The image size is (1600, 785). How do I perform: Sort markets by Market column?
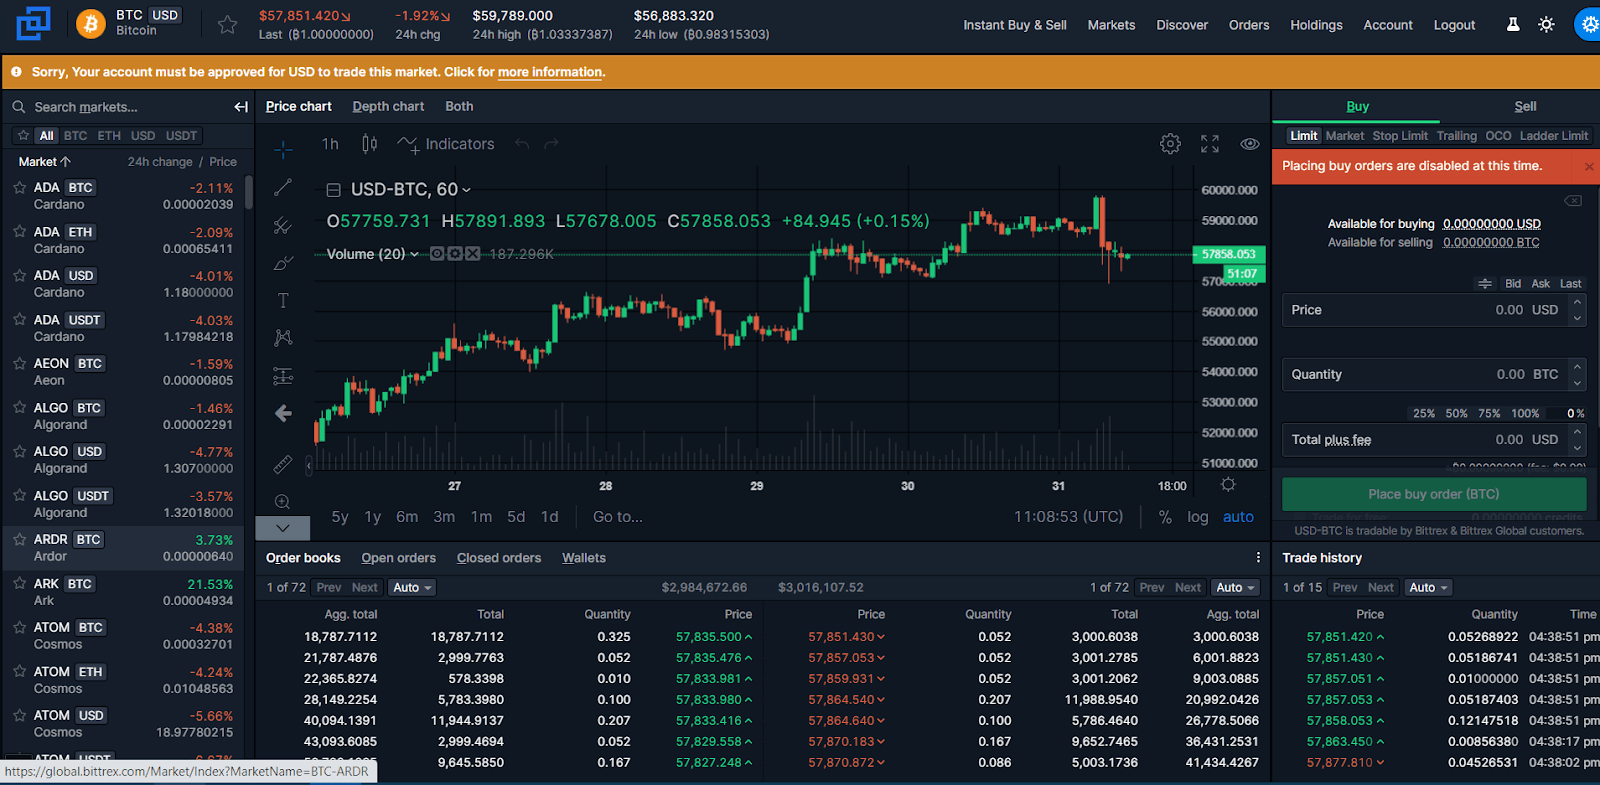(x=45, y=162)
